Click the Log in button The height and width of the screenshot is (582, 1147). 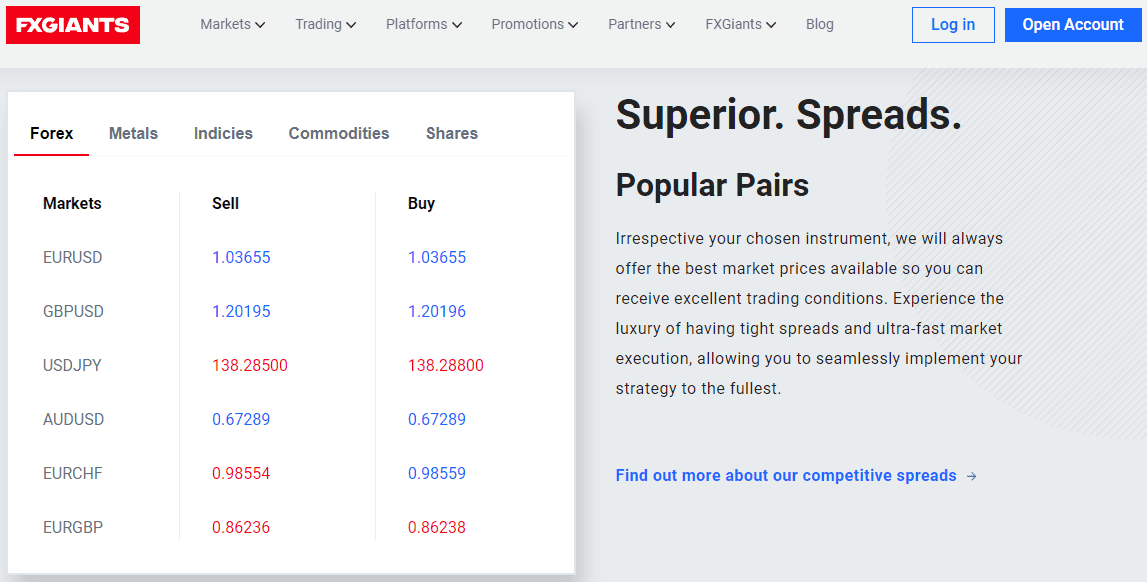(x=952, y=24)
